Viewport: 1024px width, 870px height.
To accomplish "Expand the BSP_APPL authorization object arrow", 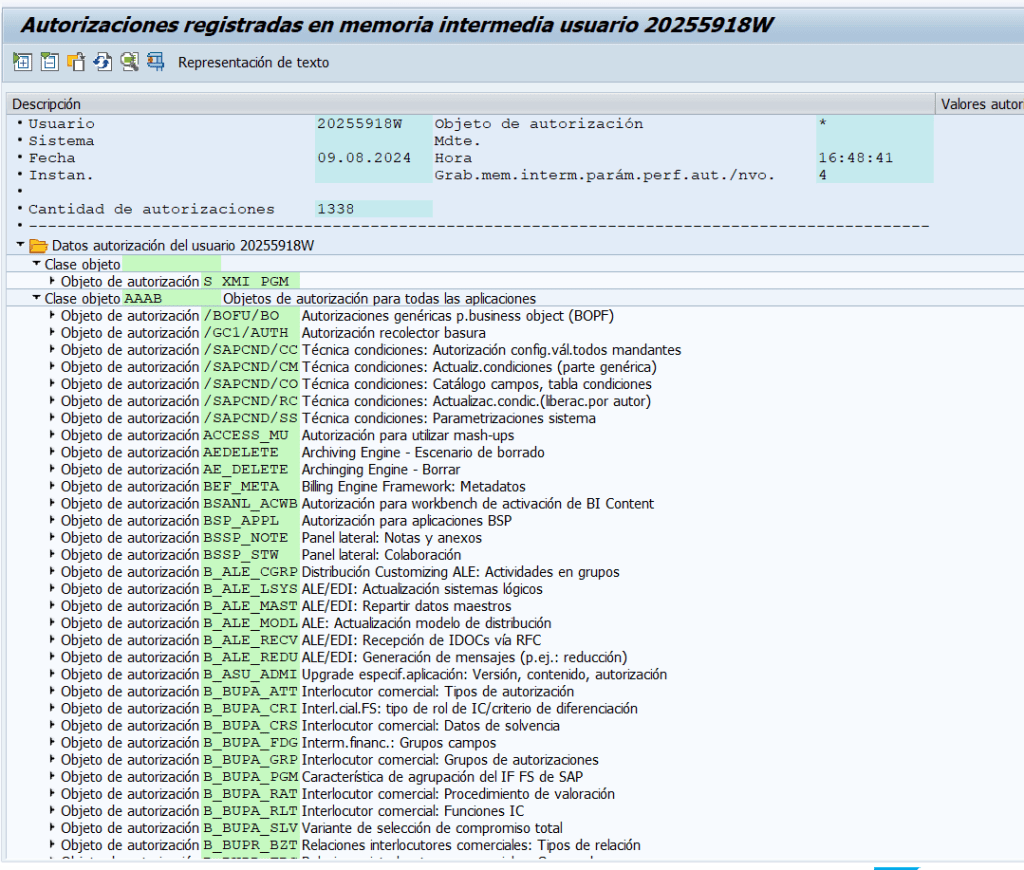I will [53, 520].
